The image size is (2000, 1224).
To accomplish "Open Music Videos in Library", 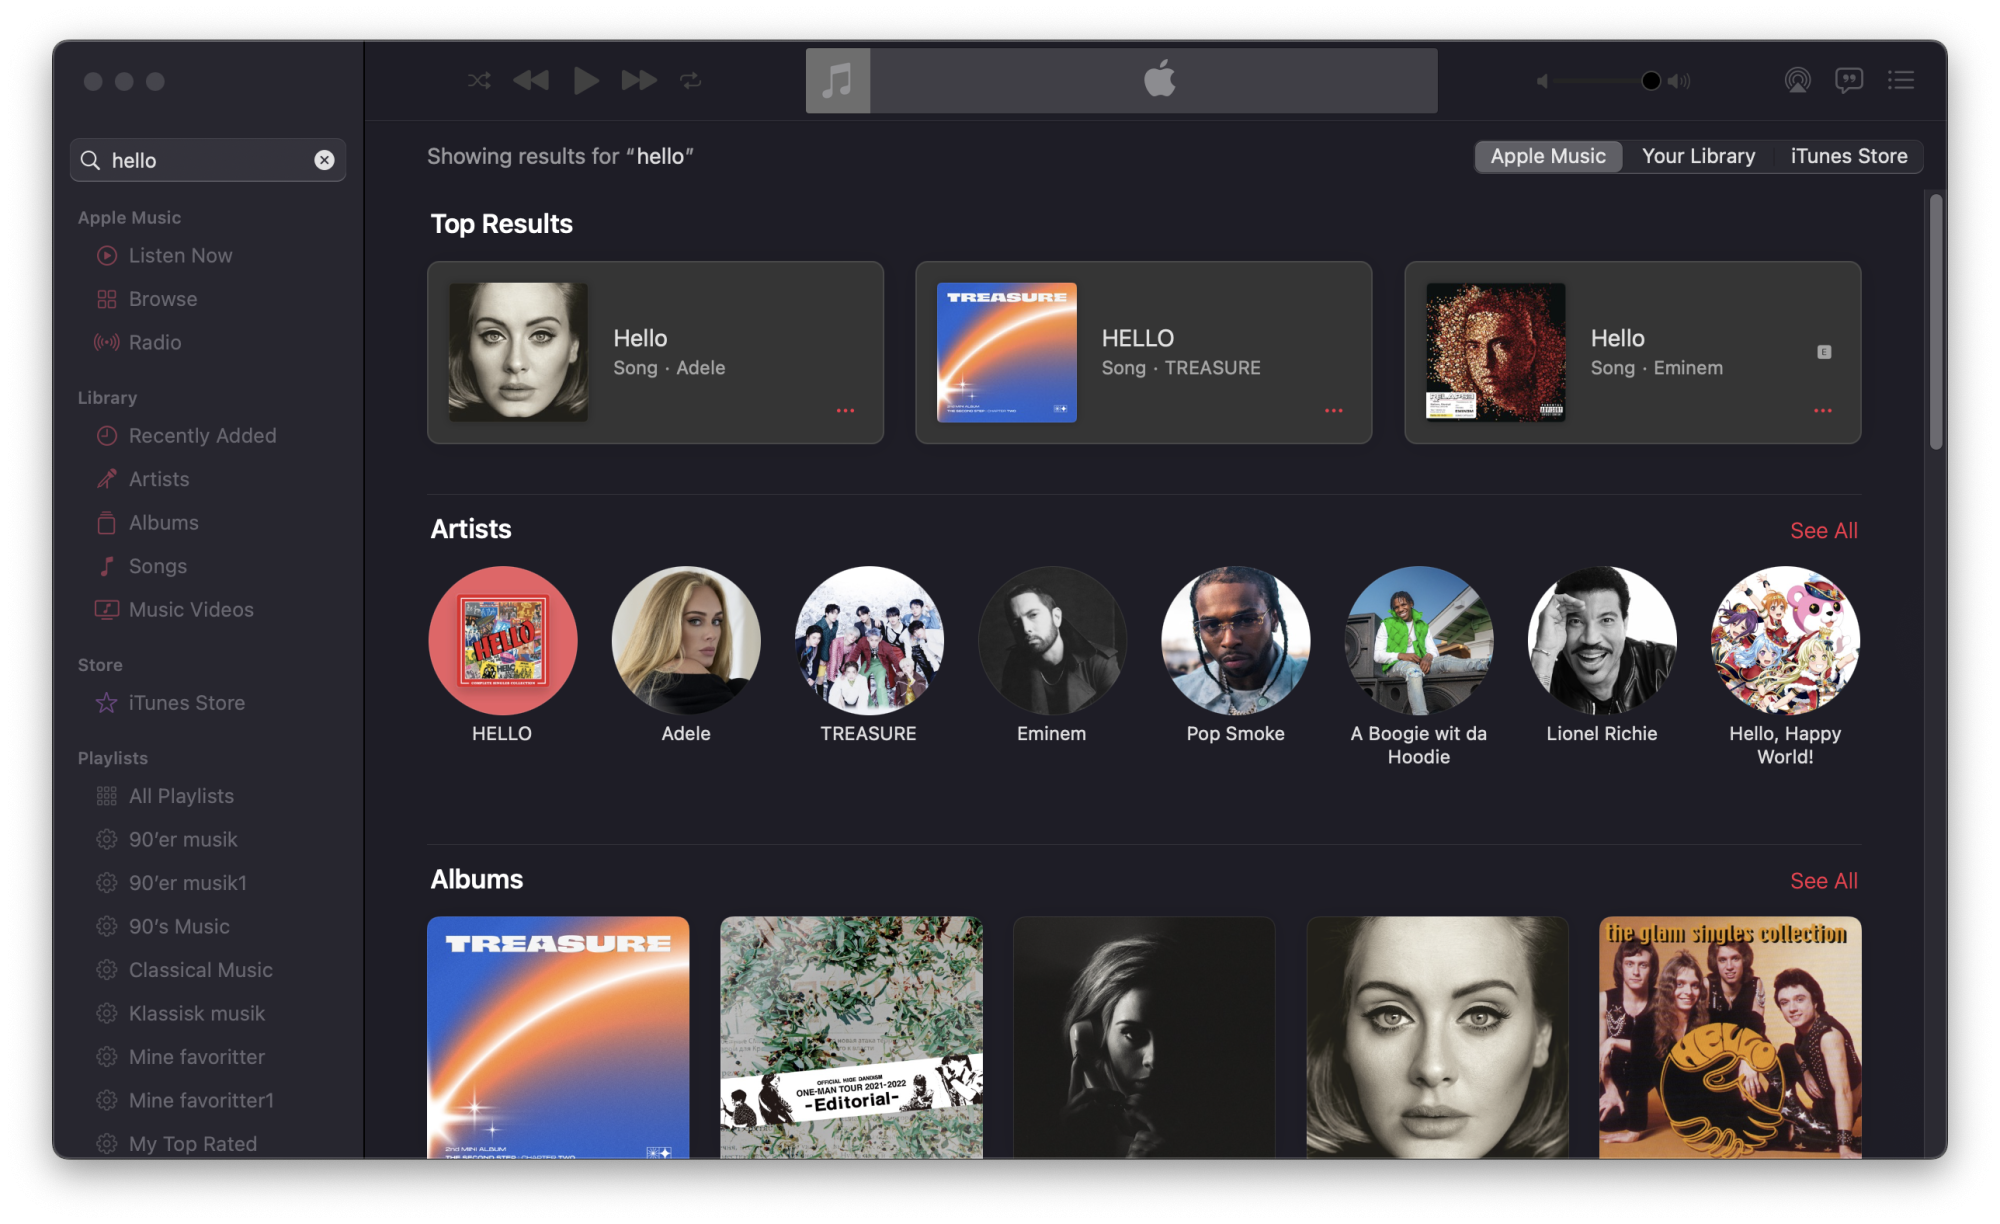I will pos(191,609).
